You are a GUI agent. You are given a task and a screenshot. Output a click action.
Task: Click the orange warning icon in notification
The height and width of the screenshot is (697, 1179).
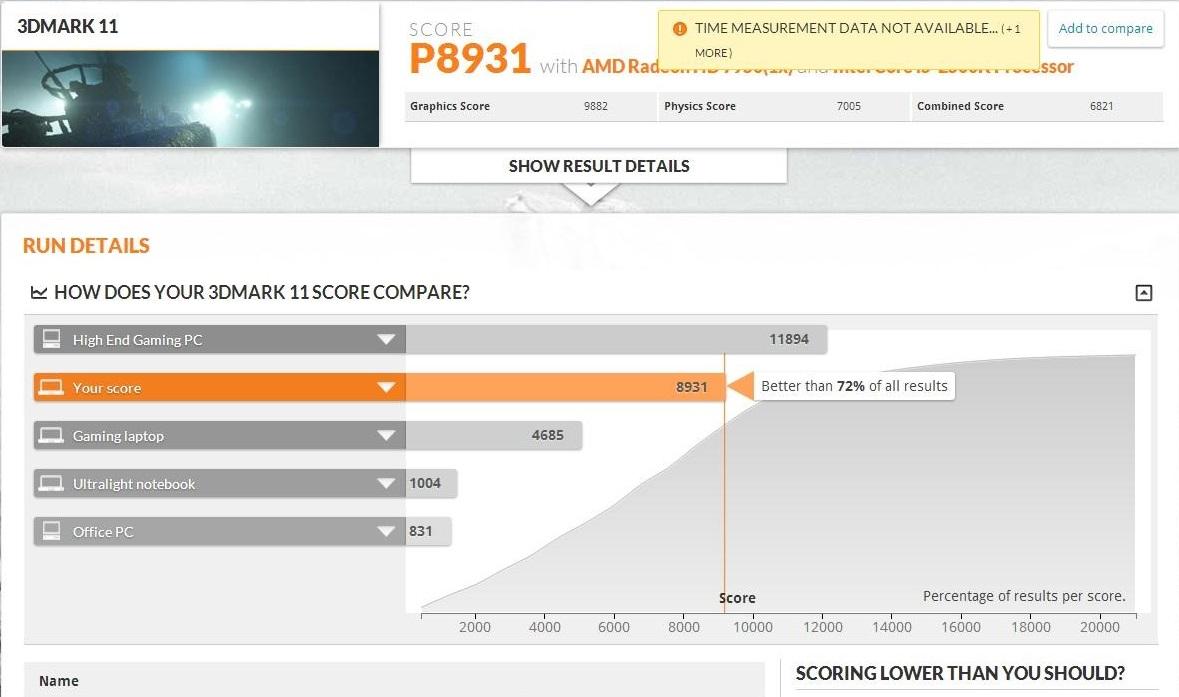[x=680, y=29]
